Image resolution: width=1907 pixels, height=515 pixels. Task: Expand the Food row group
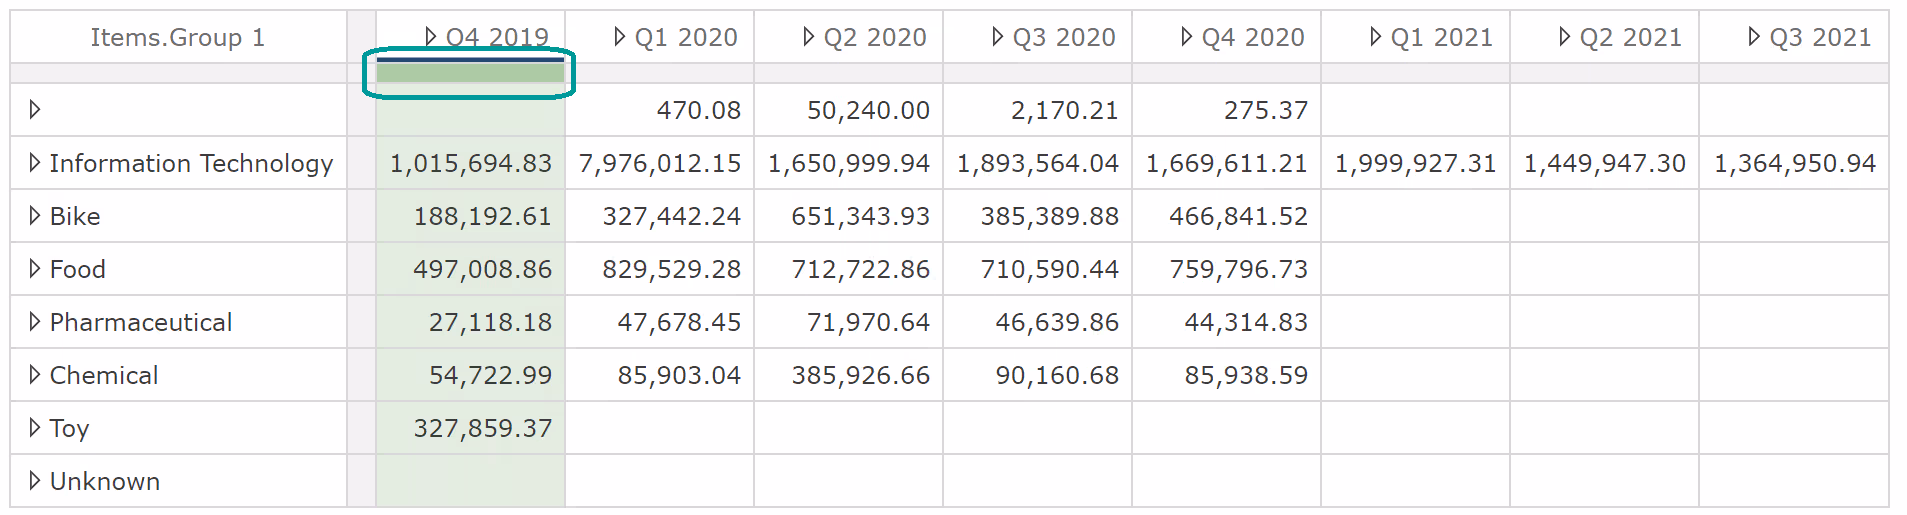coord(35,269)
